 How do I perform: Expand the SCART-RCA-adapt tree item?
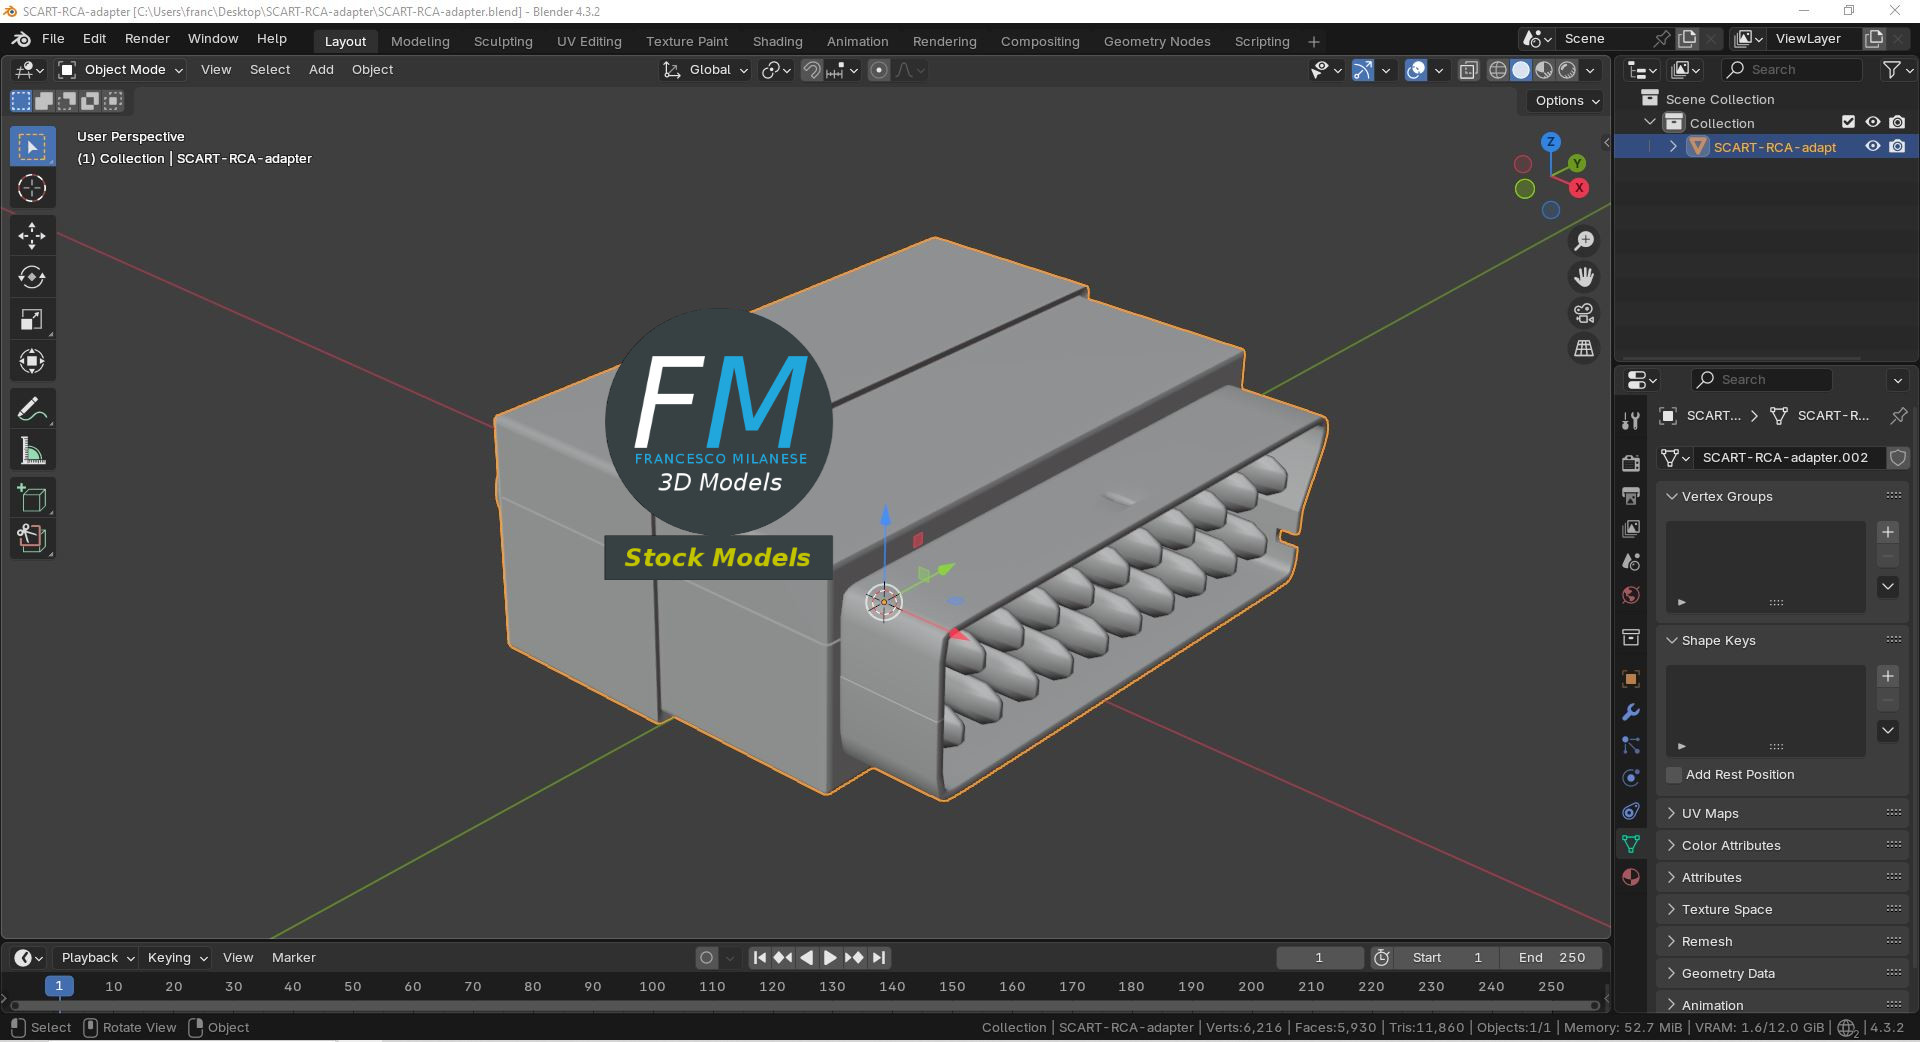click(x=1674, y=147)
